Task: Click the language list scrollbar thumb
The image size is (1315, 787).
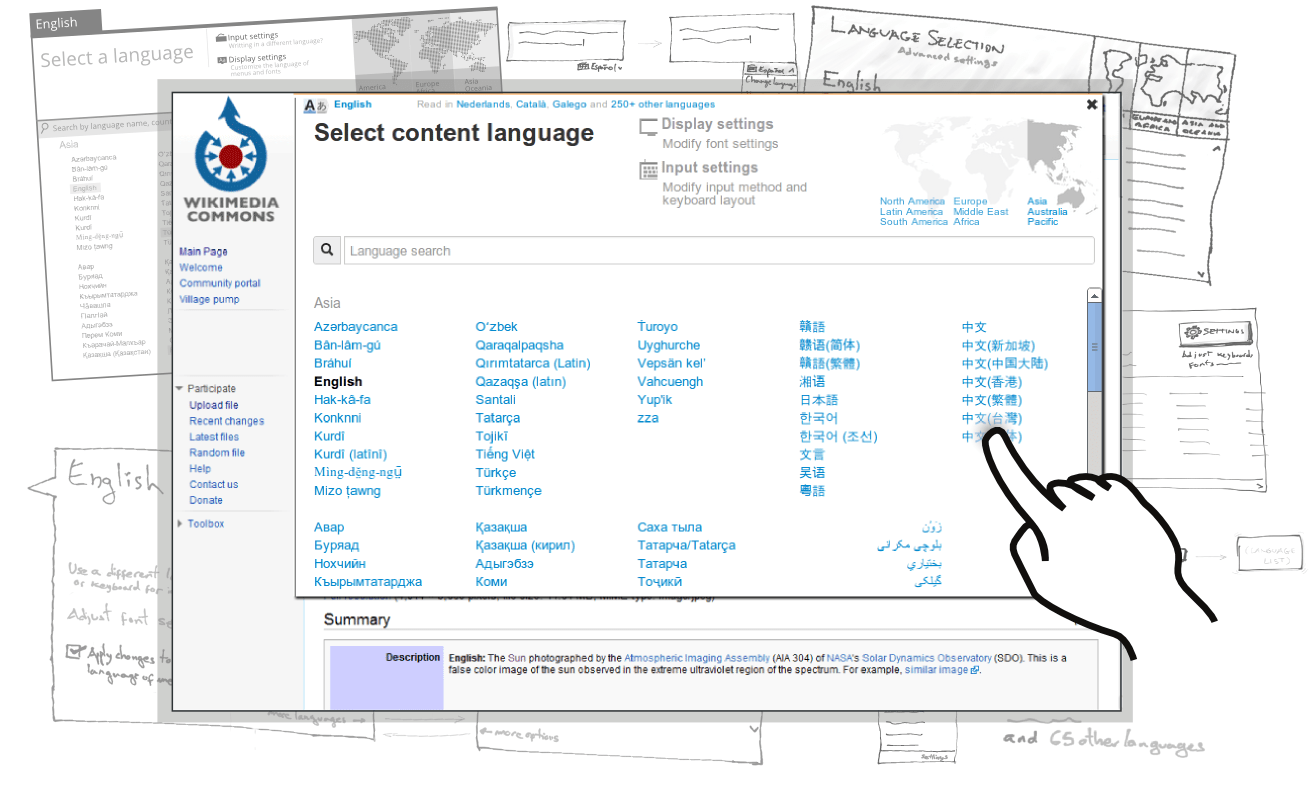Action: coord(1094,347)
